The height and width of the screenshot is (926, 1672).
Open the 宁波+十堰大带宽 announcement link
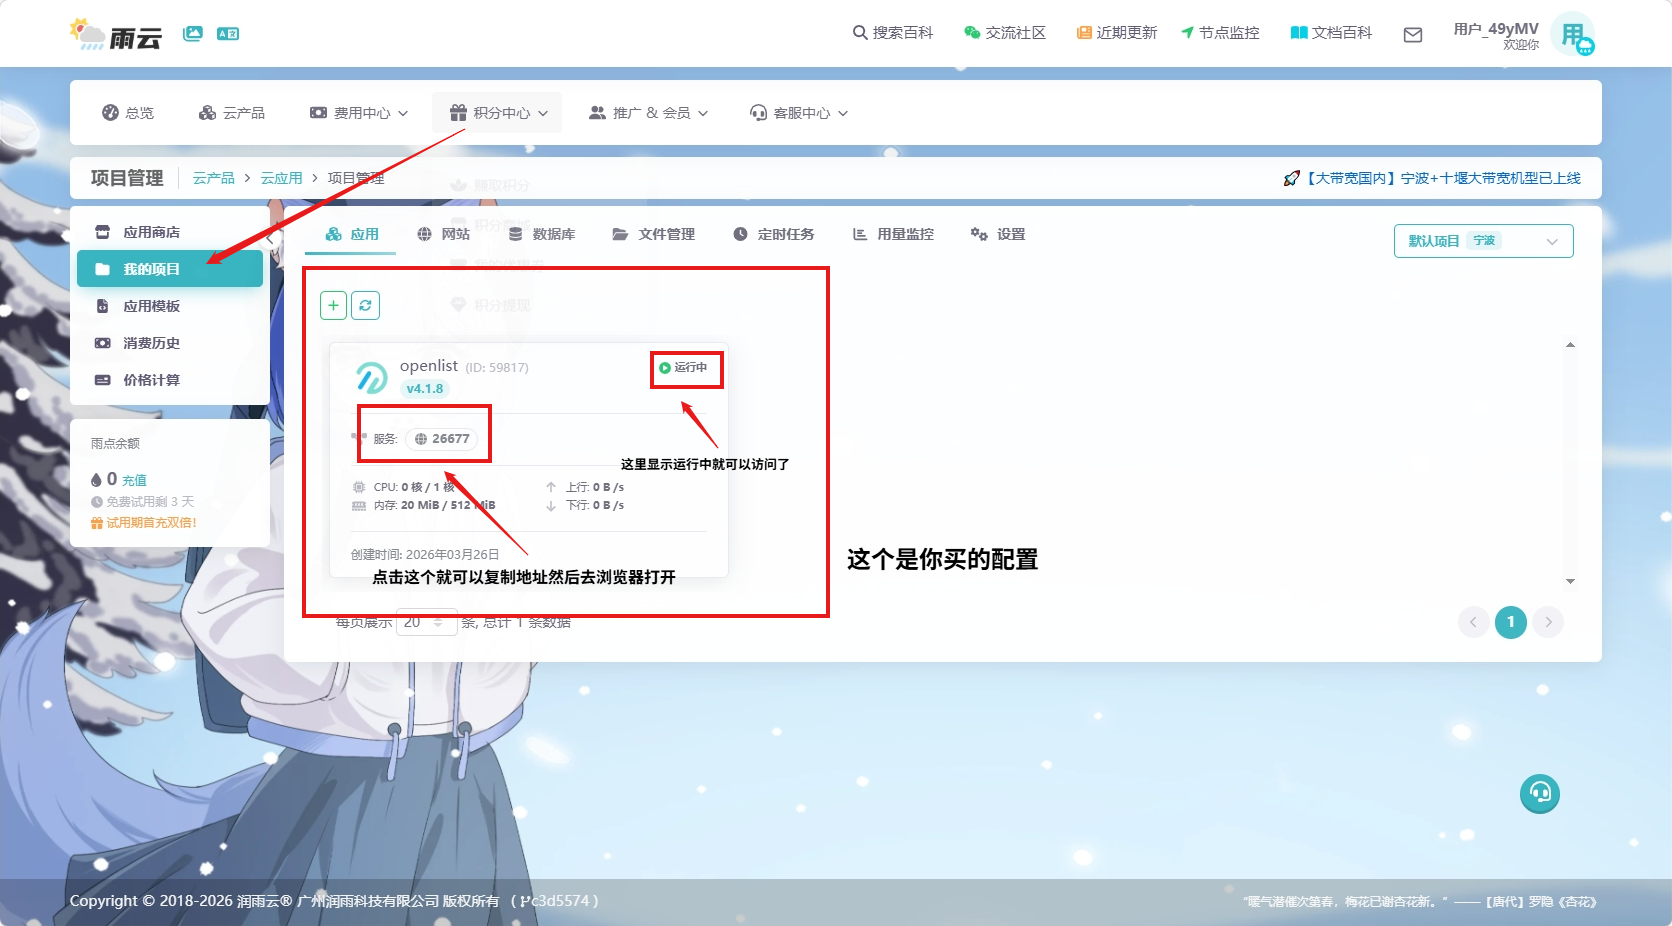tap(1432, 178)
